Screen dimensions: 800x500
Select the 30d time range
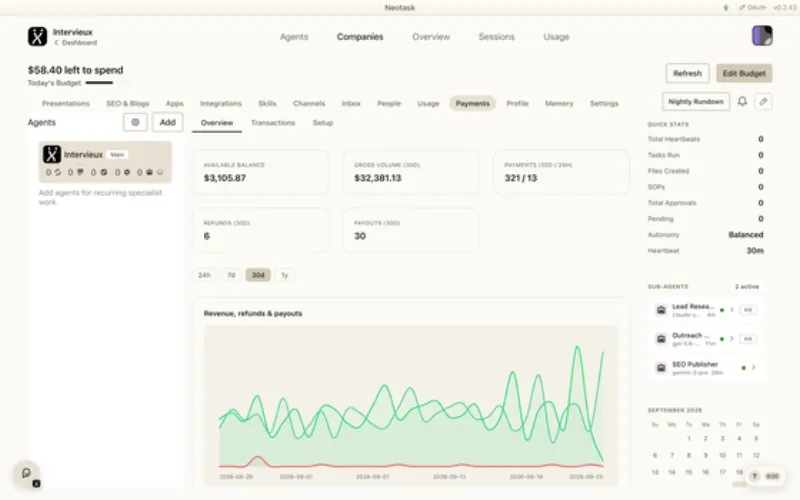[x=258, y=275]
